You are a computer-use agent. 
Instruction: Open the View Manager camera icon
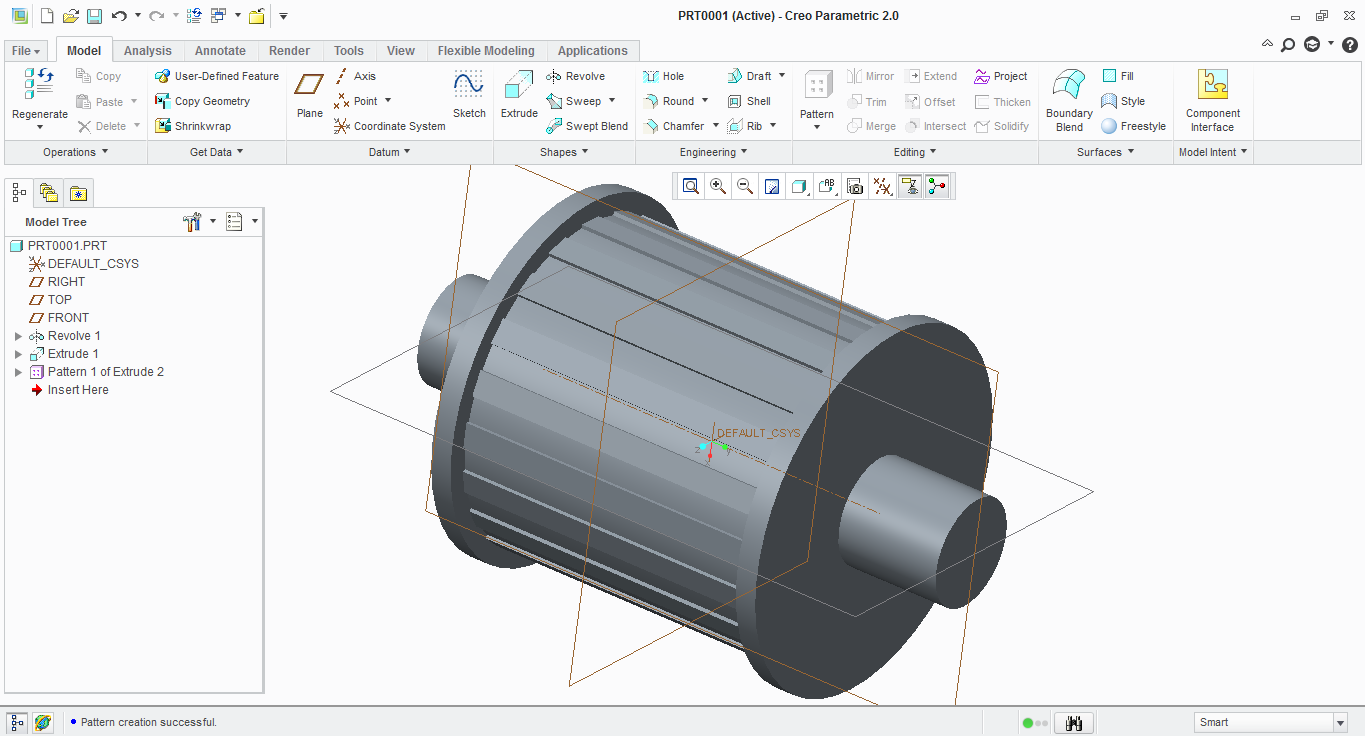(x=854, y=186)
